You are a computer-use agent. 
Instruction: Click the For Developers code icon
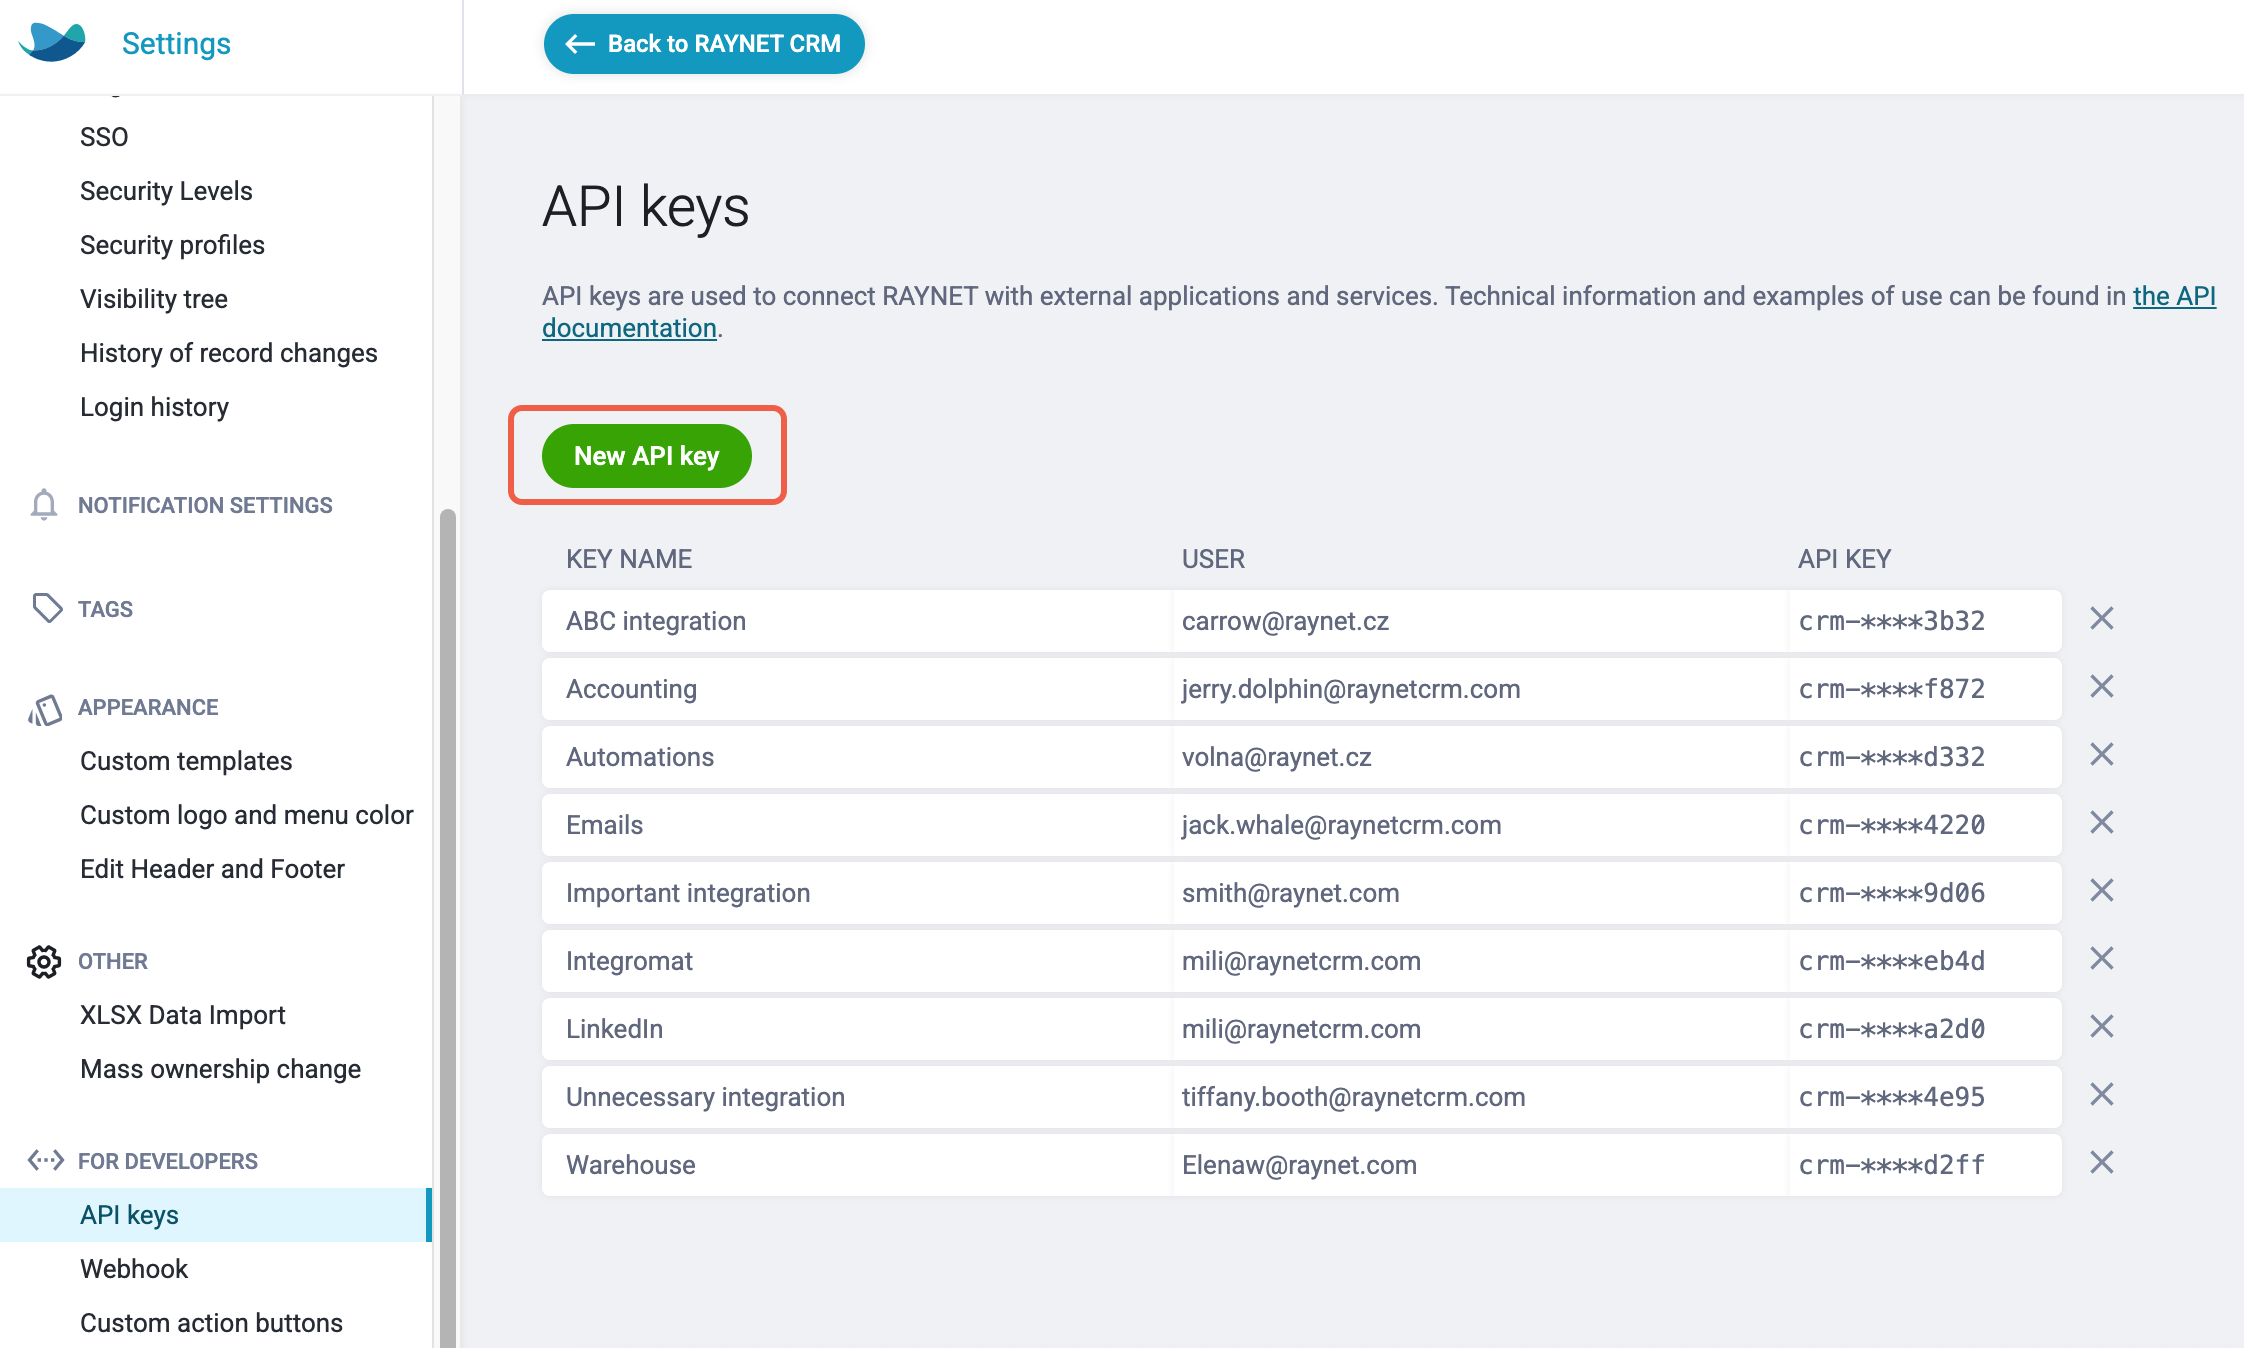point(46,1160)
